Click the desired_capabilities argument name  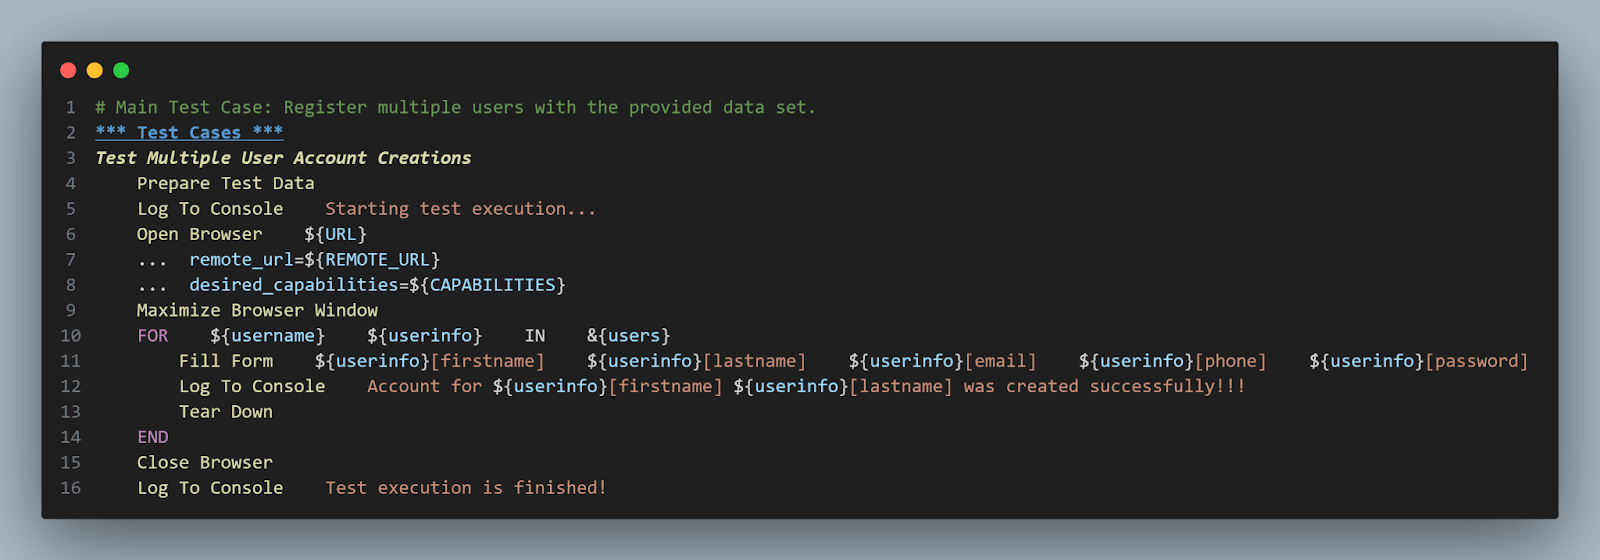point(293,285)
